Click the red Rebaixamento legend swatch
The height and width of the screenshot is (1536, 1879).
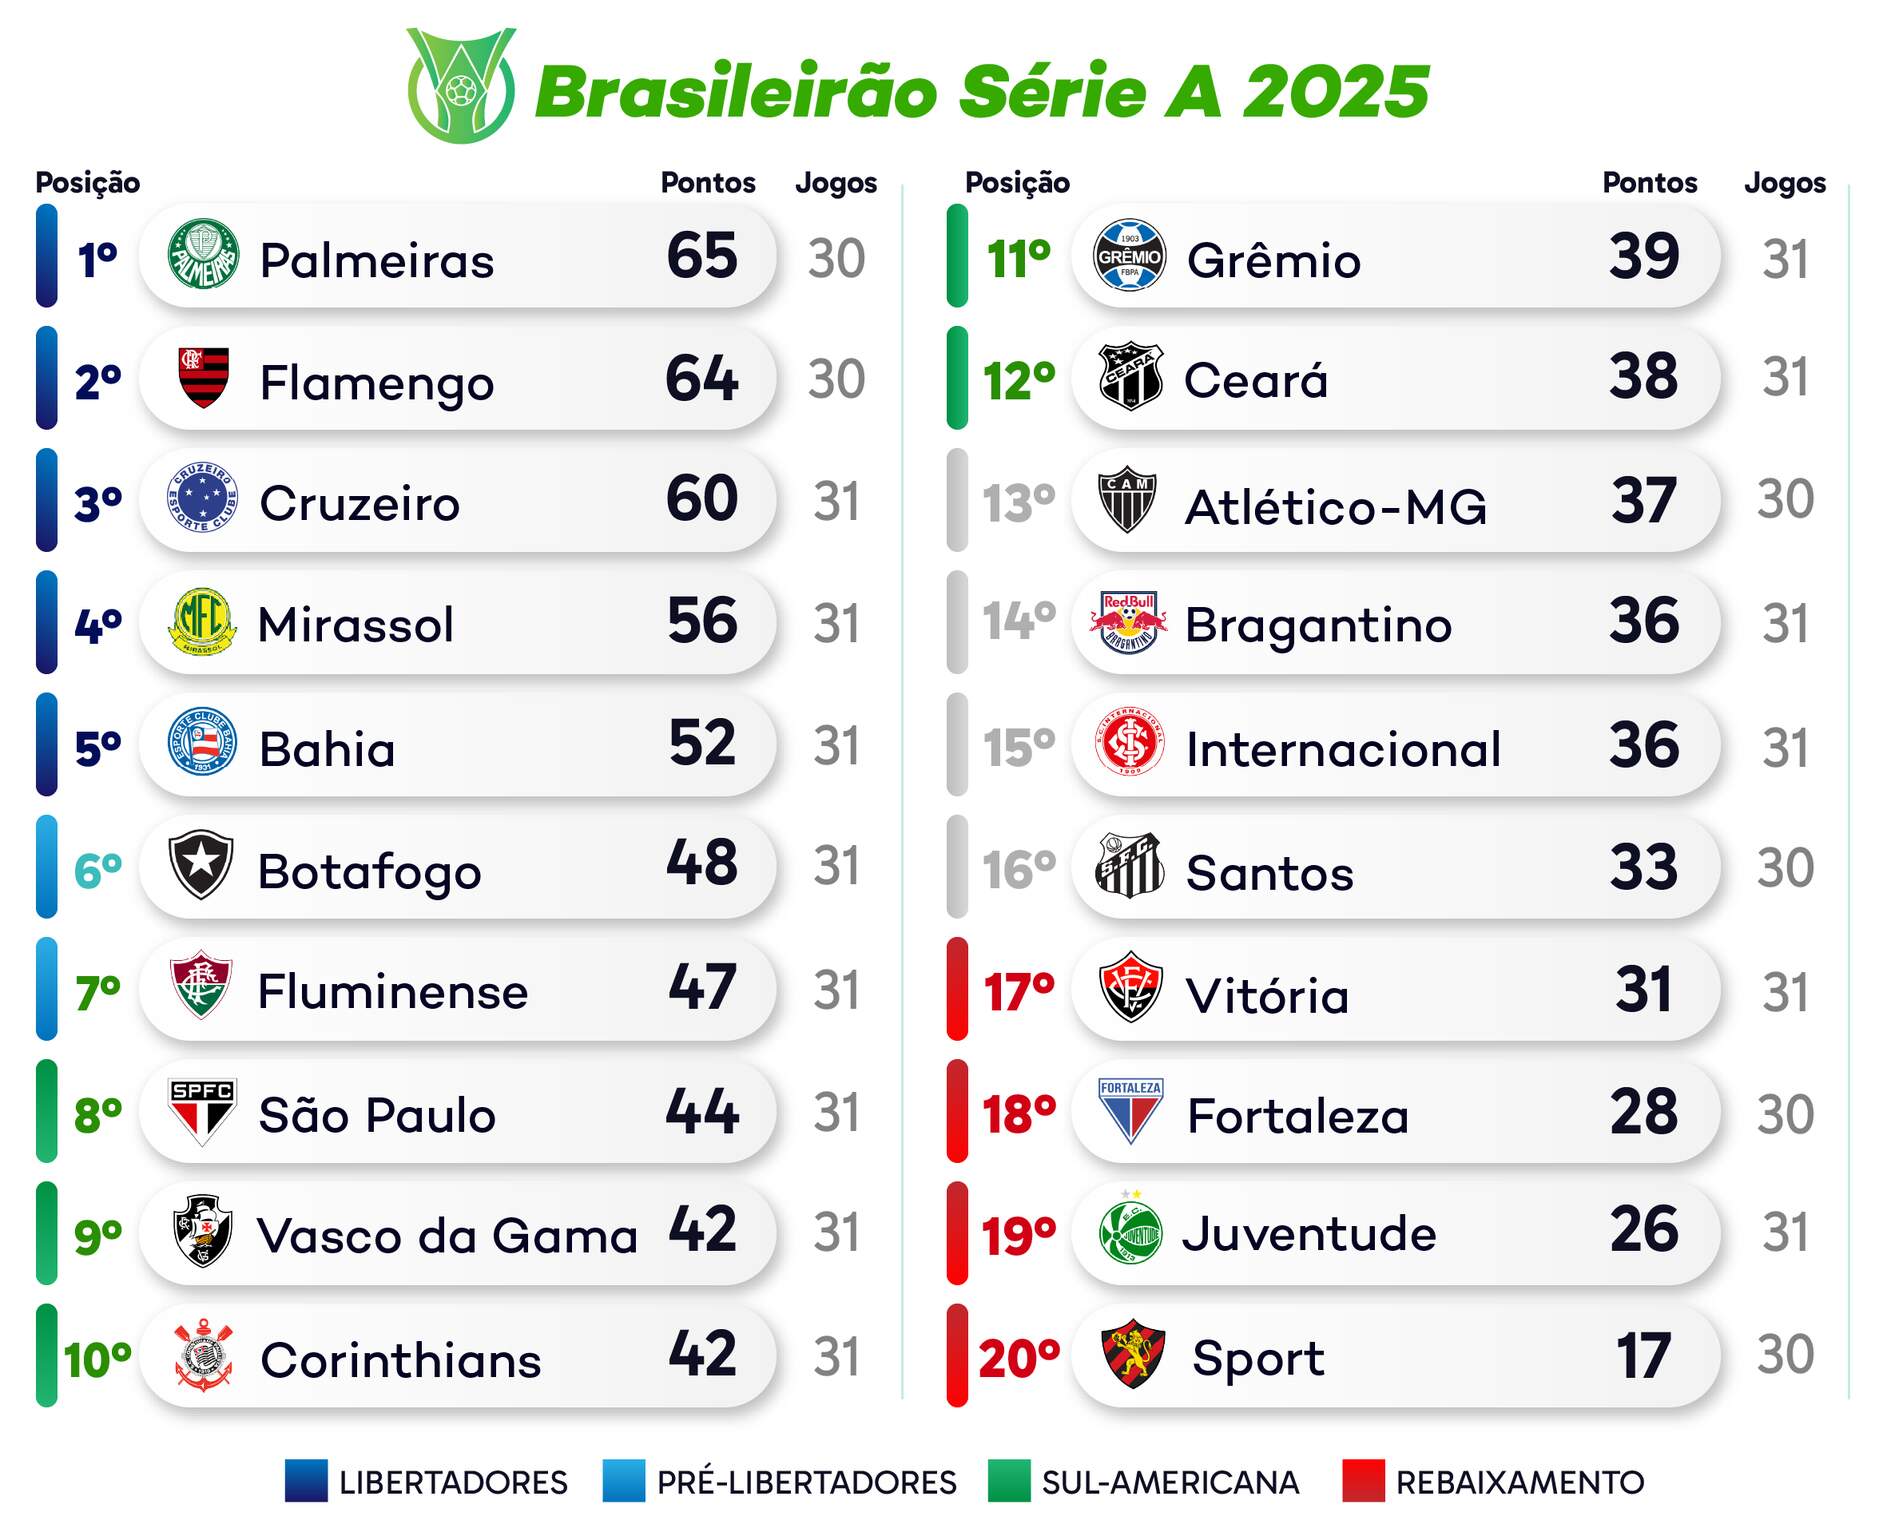1363,1481
